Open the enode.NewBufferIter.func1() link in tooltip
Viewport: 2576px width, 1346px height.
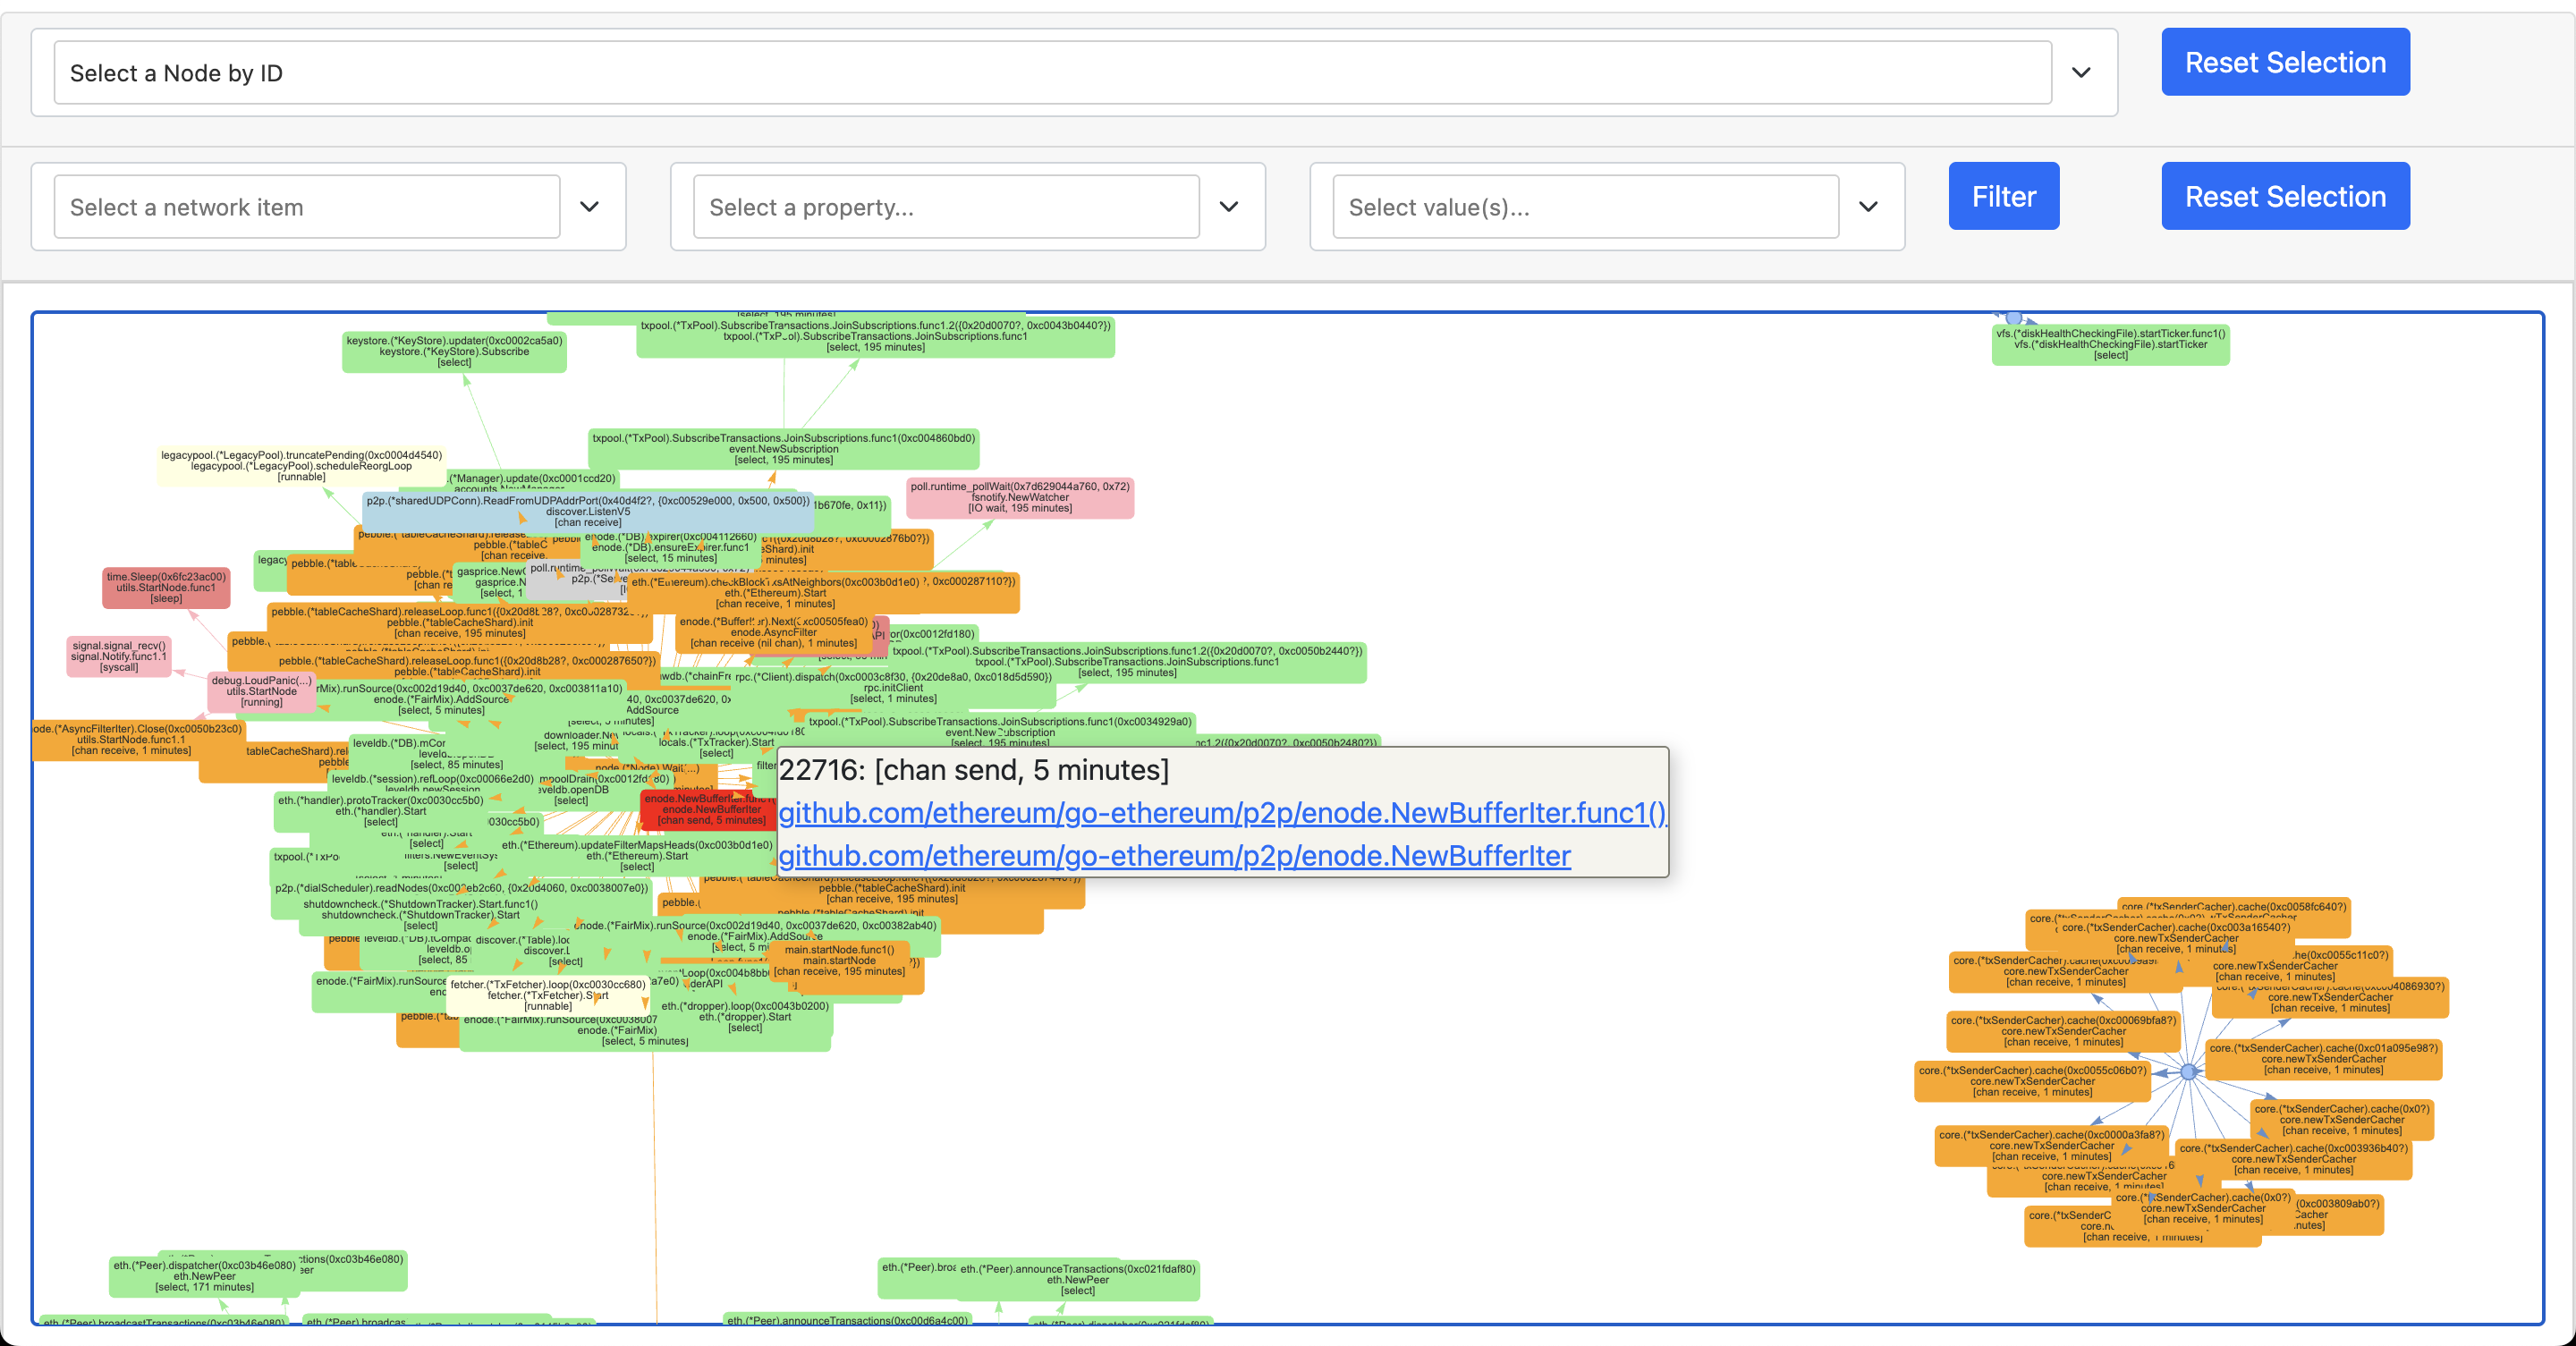click(x=1222, y=813)
